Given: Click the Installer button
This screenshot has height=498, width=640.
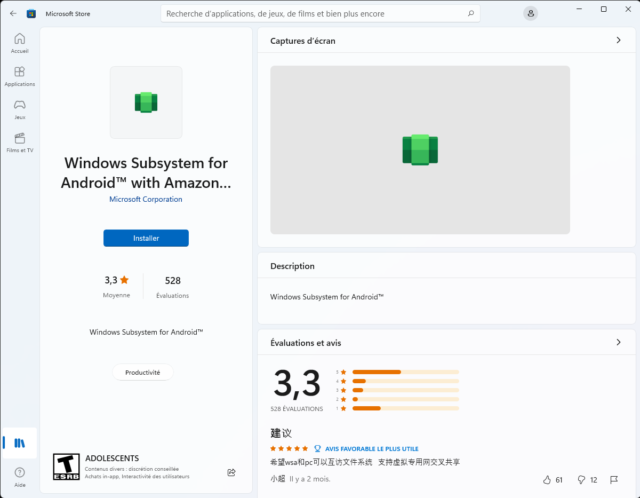Looking at the screenshot, I should [x=146, y=238].
